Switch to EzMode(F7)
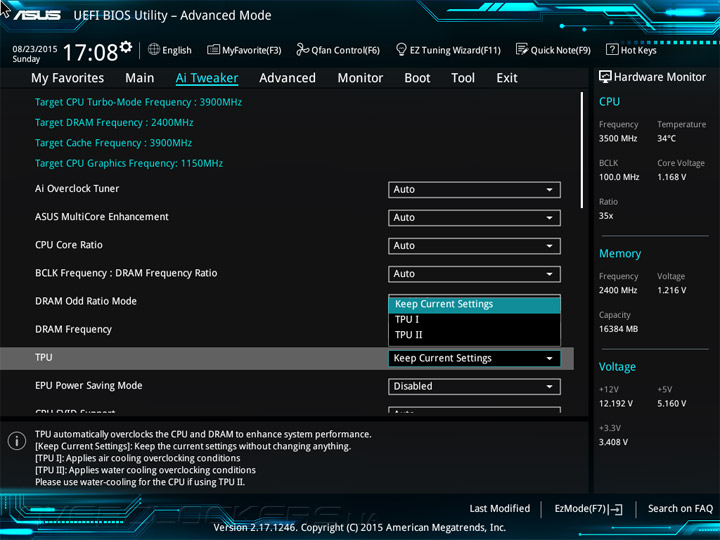Screen dimensions: 720x540 588,509
